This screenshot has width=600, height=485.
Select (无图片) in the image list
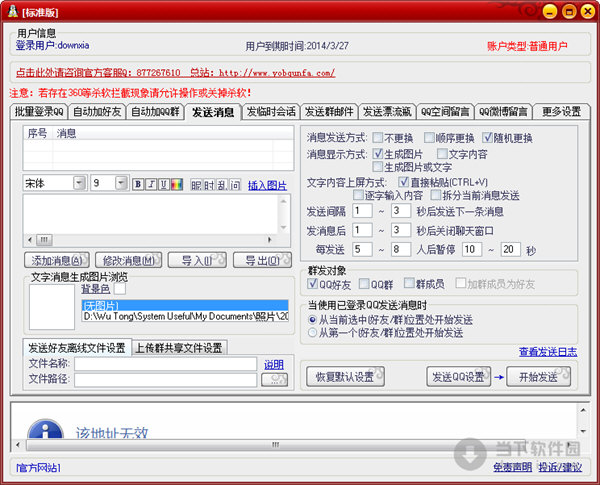click(x=185, y=305)
